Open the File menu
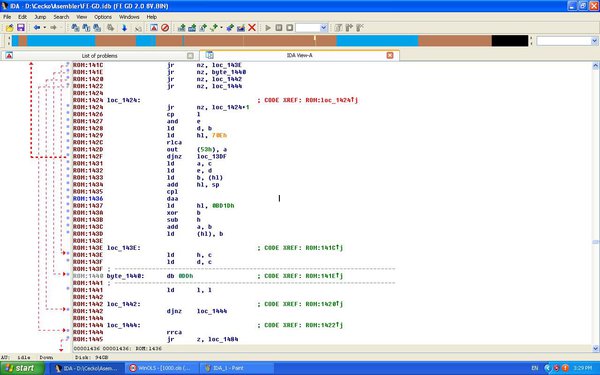The width and height of the screenshot is (600, 375). tap(7, 17)
